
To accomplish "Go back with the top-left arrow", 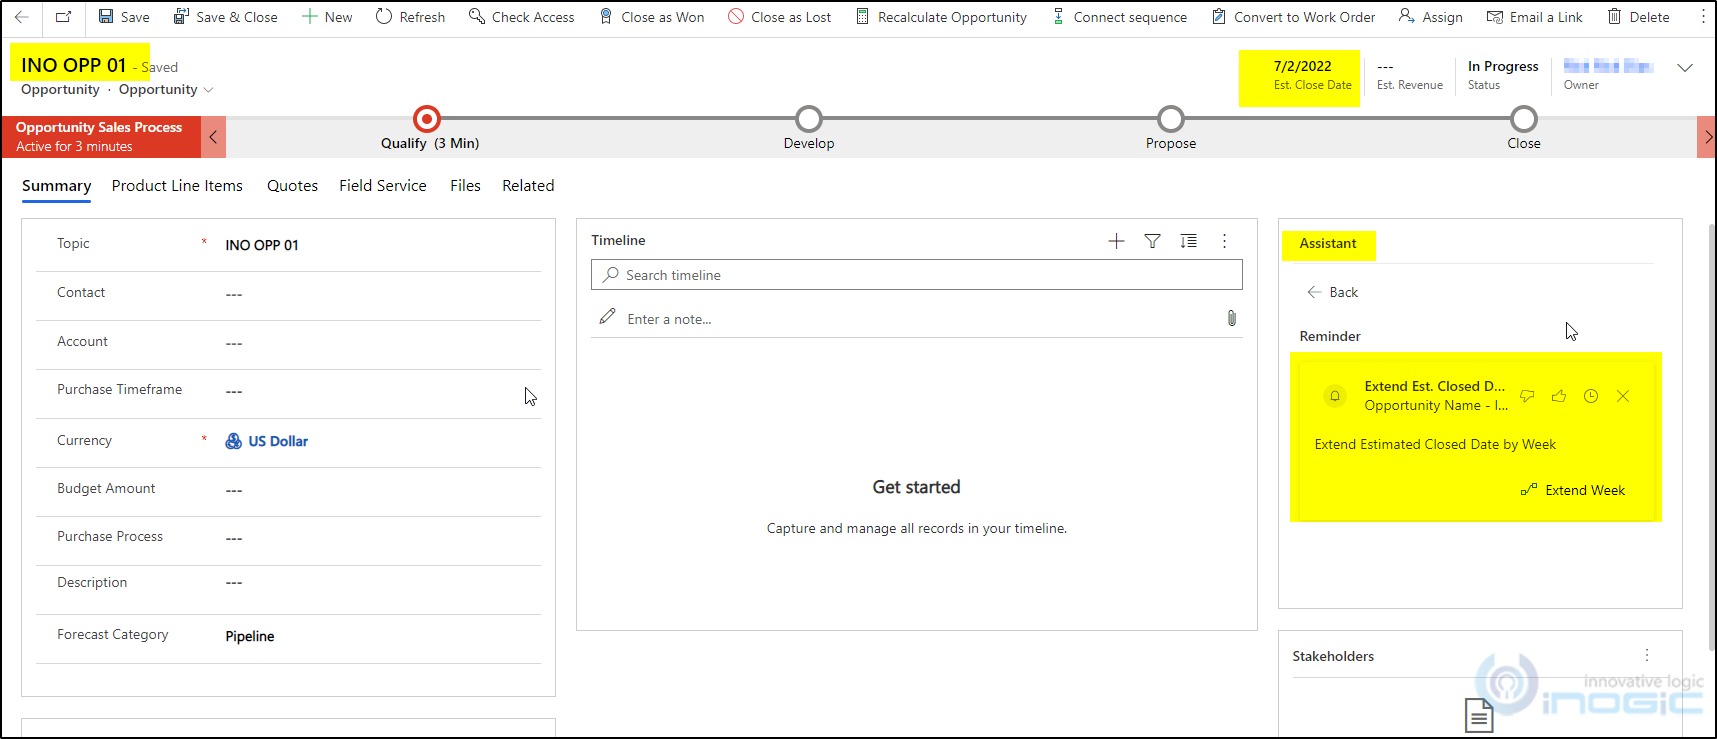I will 21,17.
